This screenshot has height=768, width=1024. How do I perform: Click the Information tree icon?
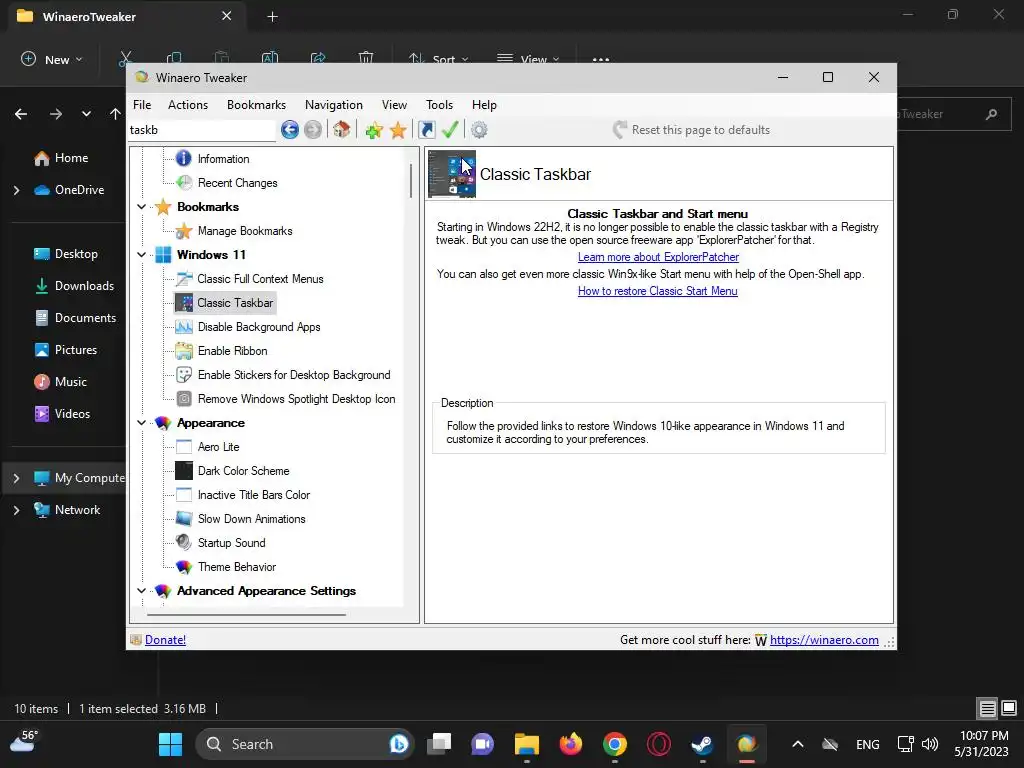(184, 159)
